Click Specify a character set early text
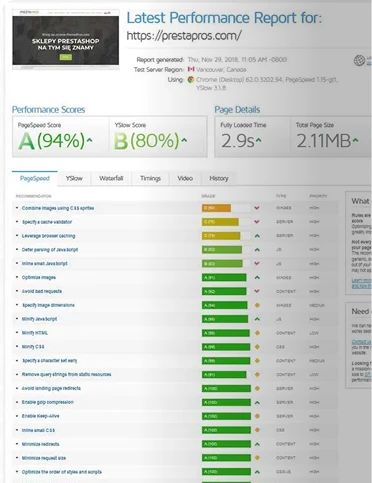 click(49, 361)
